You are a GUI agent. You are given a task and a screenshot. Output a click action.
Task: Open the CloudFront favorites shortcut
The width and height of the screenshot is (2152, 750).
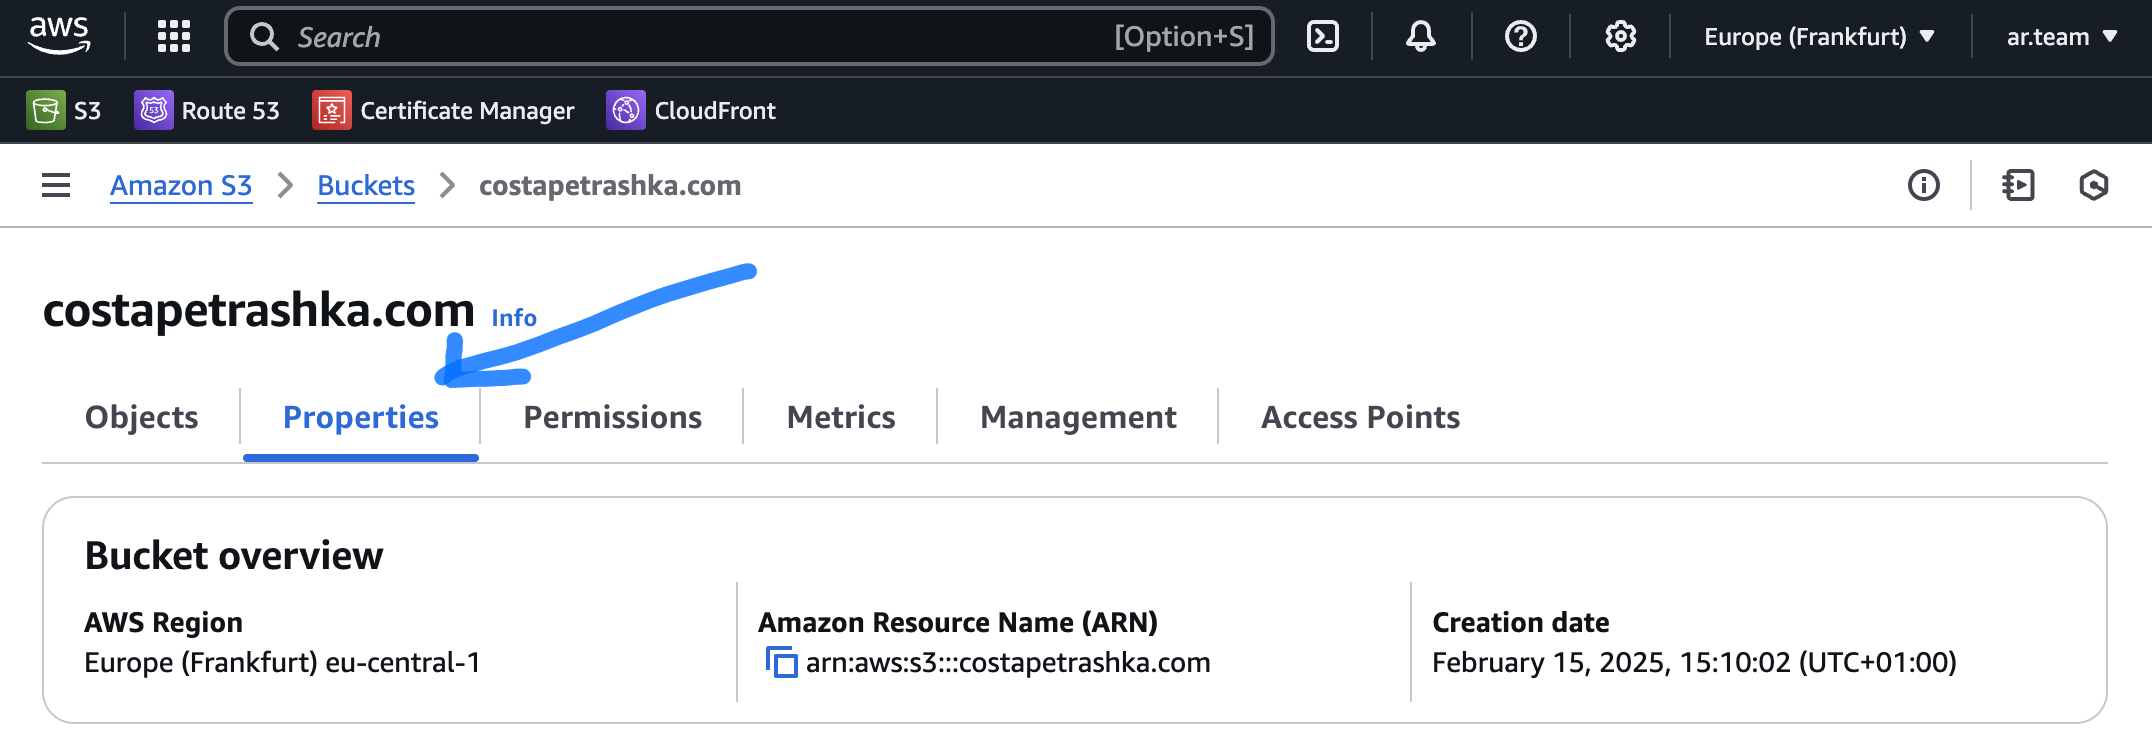[x=691, y=111]
